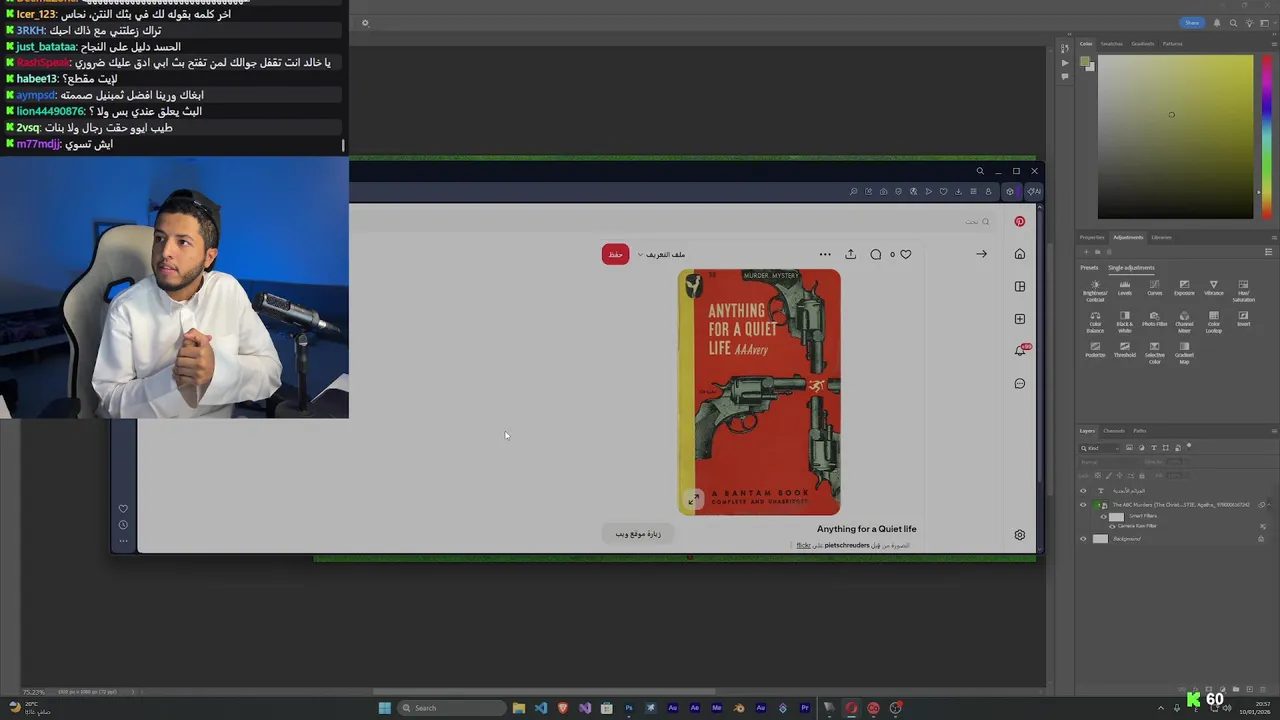The width and height of the screenshot is (1280, 720).
Task: Open pin comments bubble icon
Action: point(876,254)
